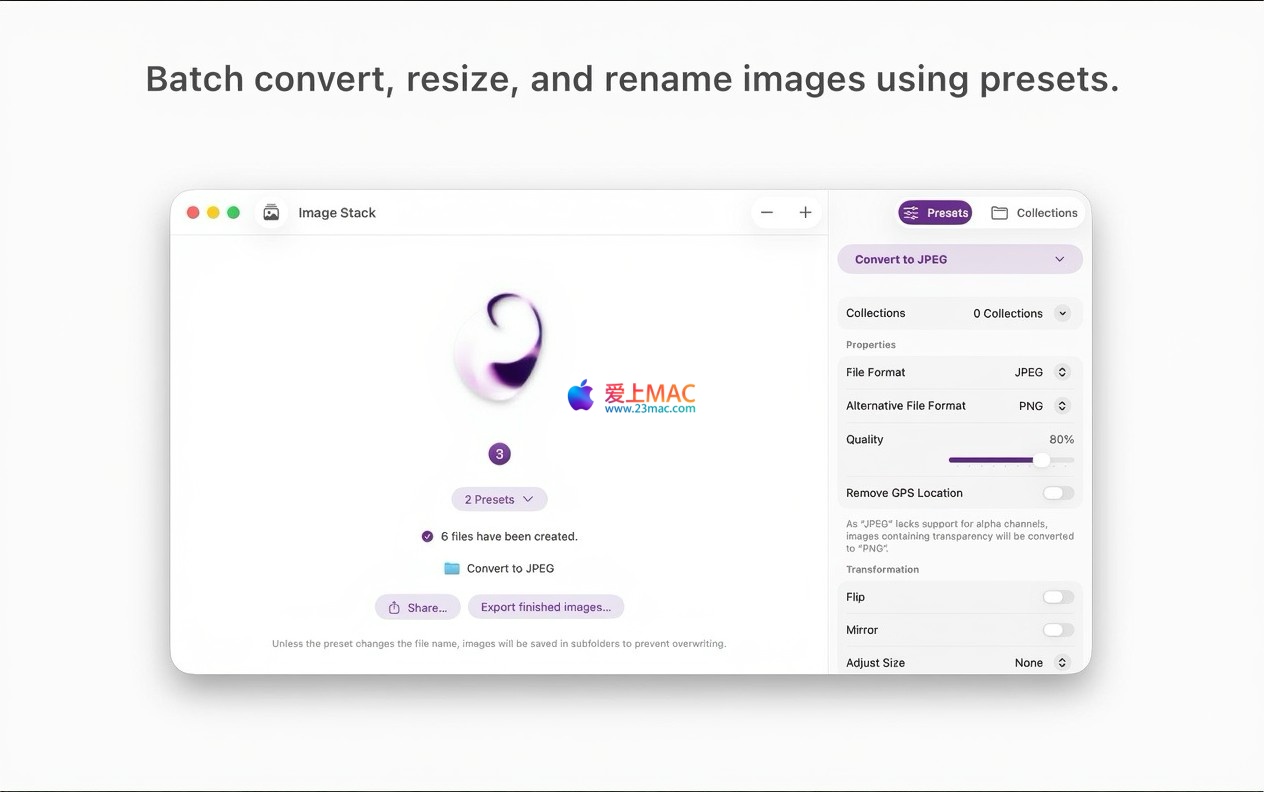Switch to the Collections tab
The width and height of the screenshot is (1264, 792).
[1034, 213]
